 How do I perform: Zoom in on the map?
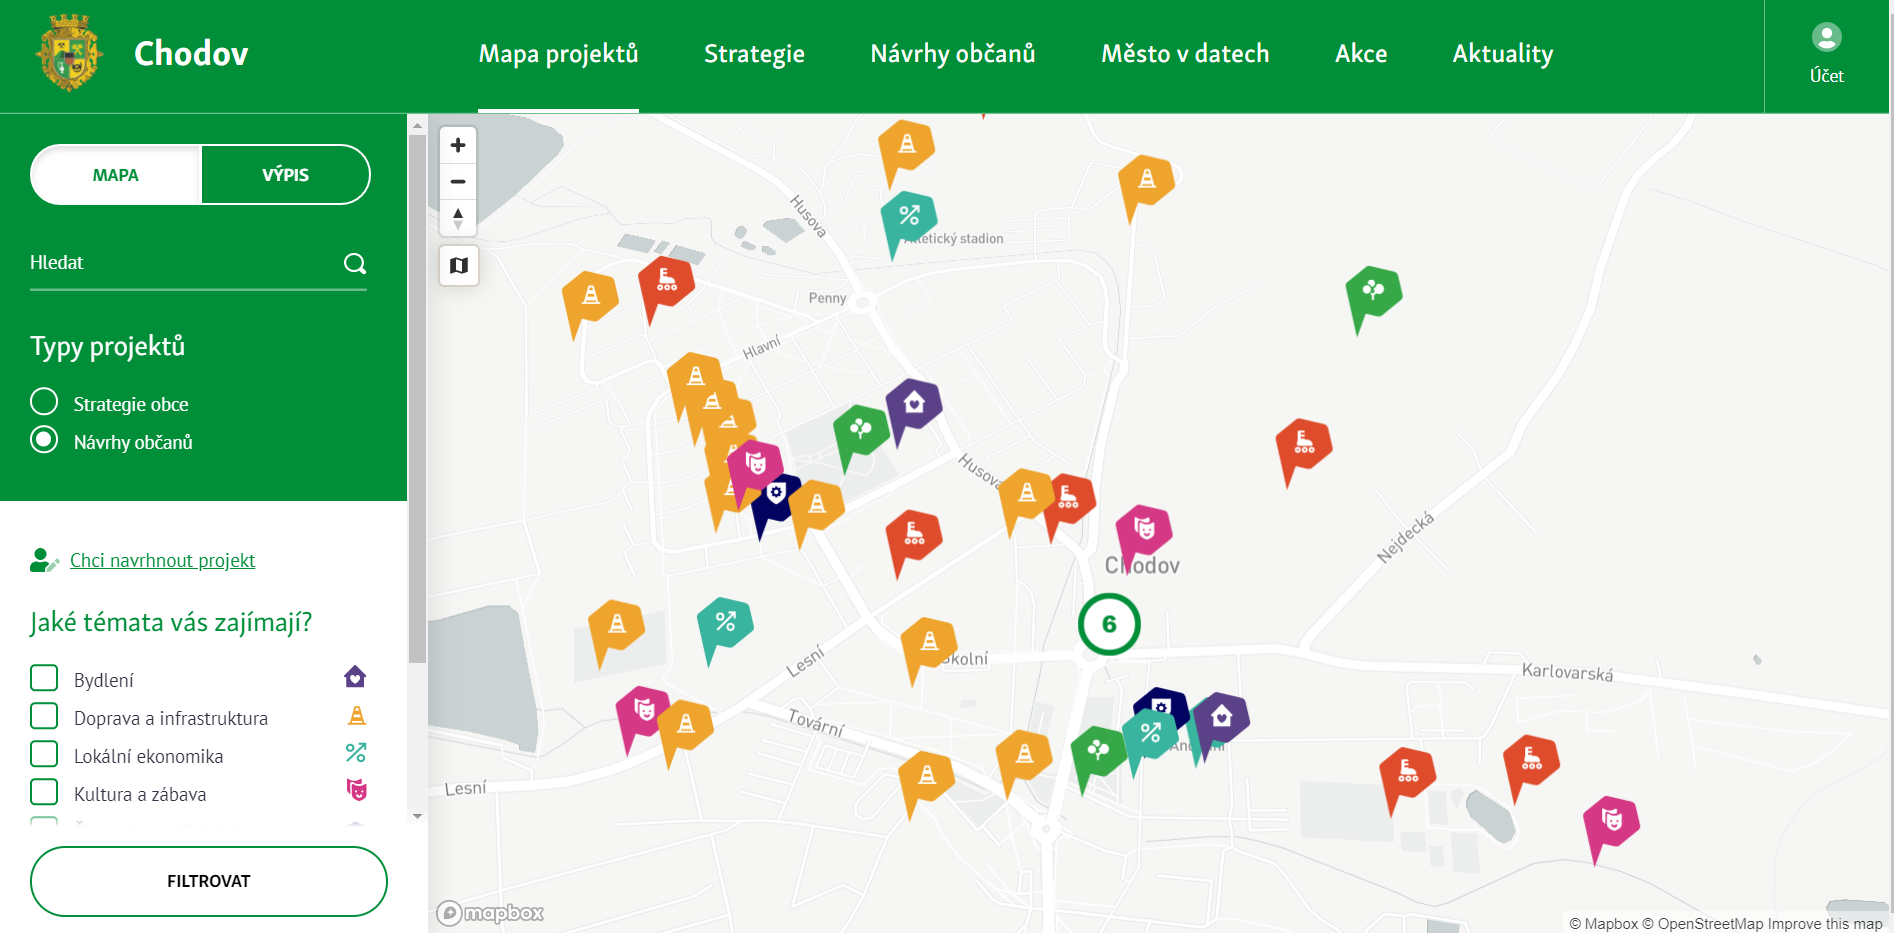pyautogui.click(x=458, y=145)
